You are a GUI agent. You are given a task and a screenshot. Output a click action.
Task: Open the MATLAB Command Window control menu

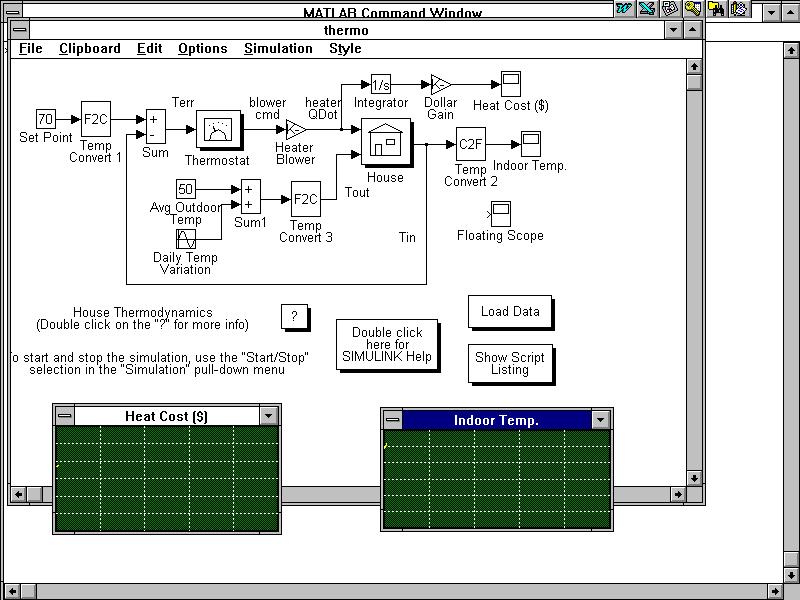click(13, 12)
